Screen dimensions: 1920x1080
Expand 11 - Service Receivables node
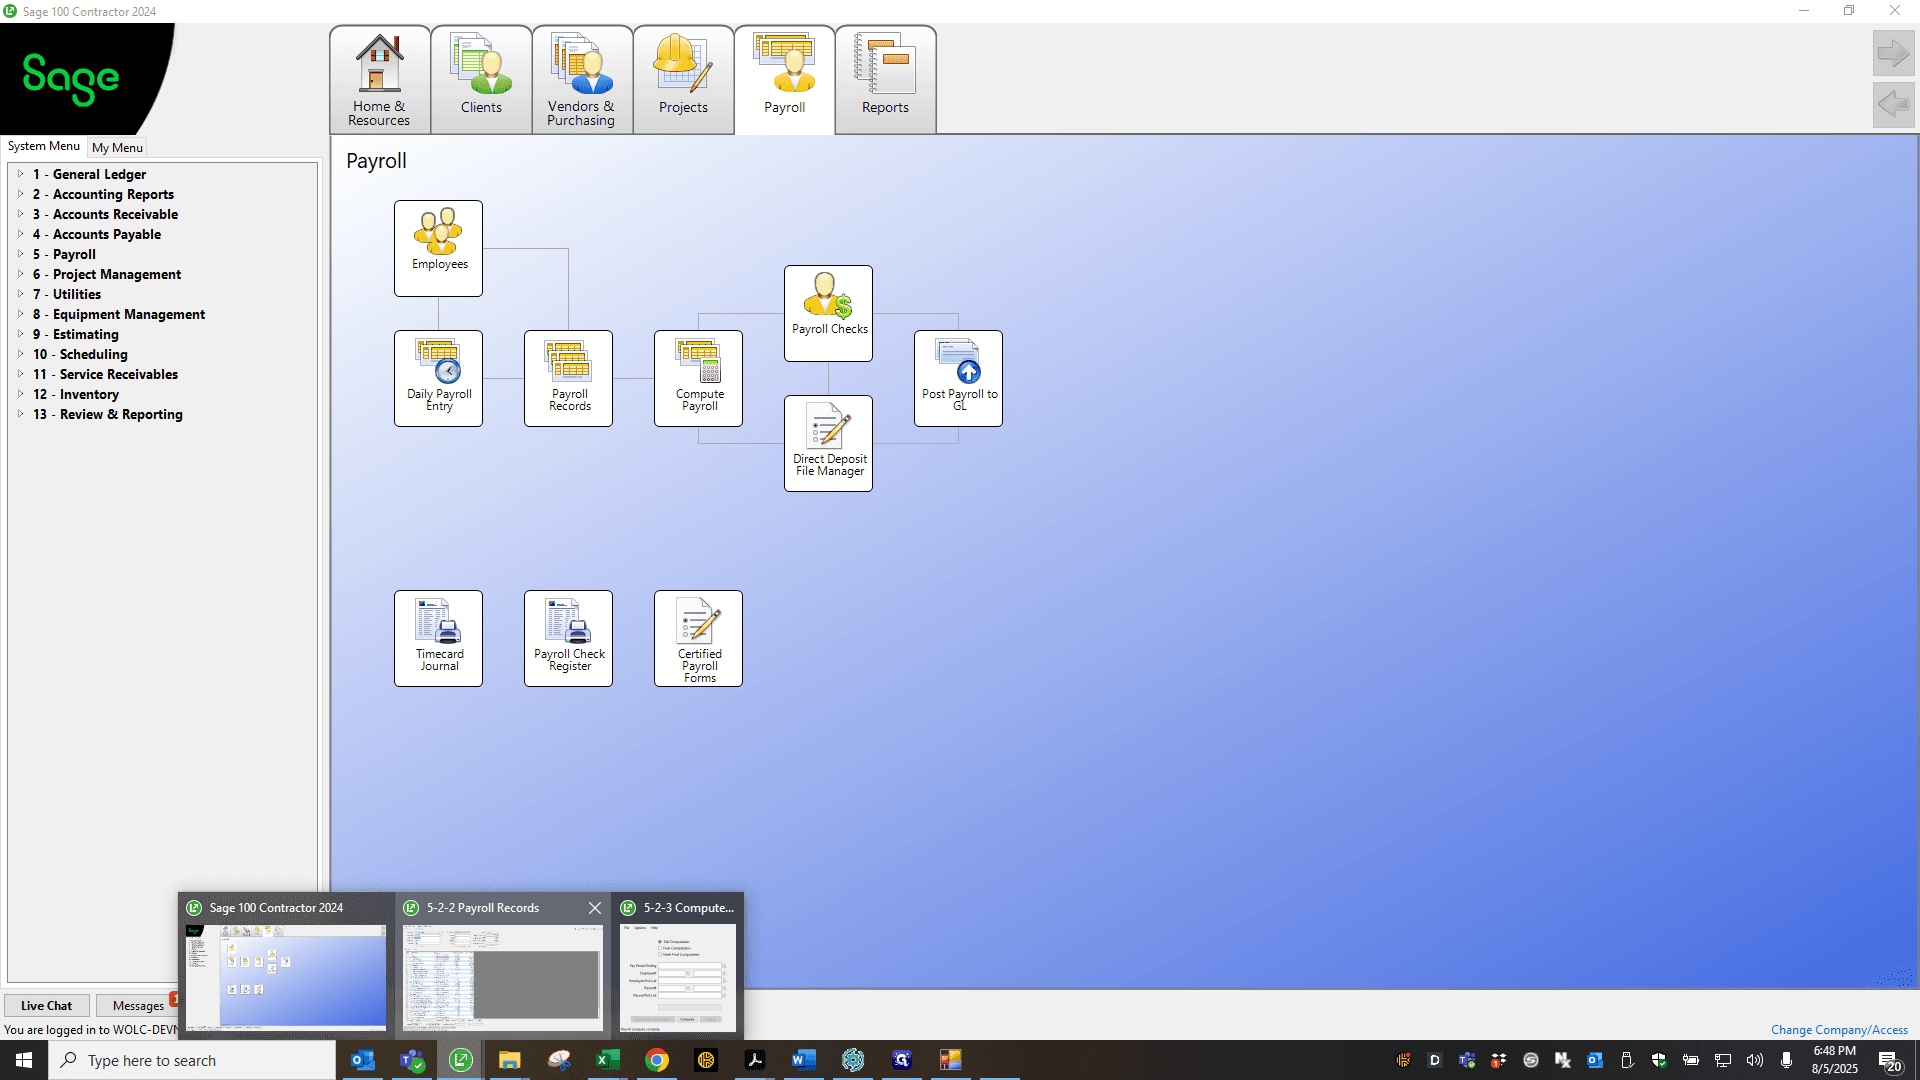click(20, 374)
